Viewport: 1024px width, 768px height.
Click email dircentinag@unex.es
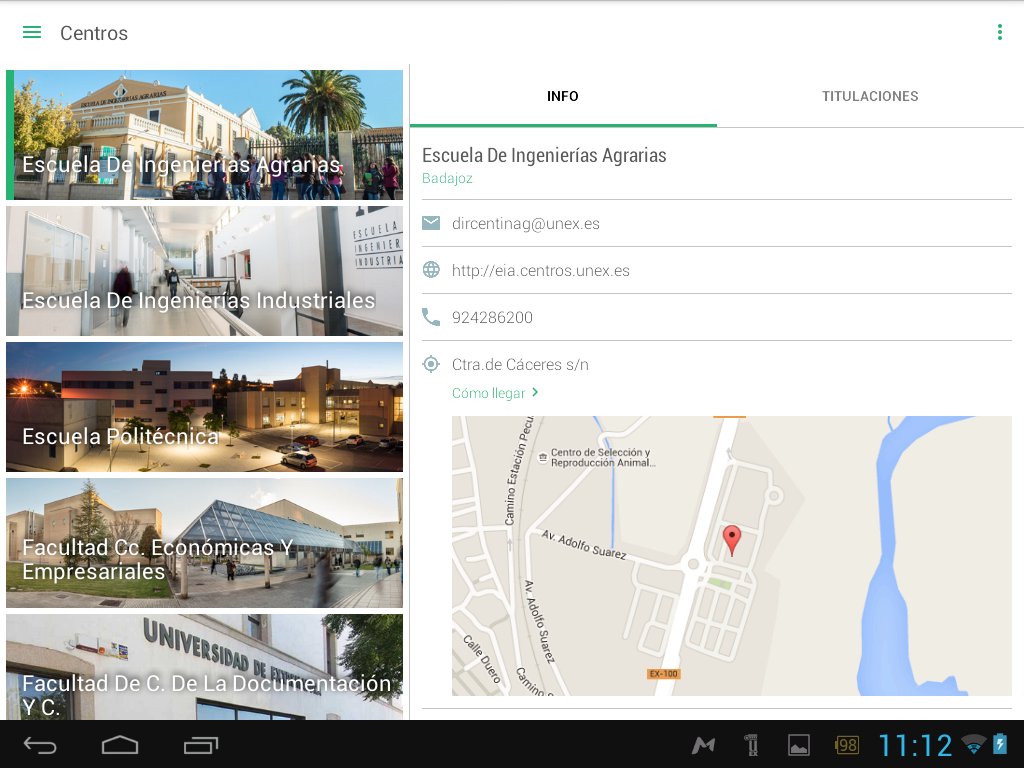[526, 223]
